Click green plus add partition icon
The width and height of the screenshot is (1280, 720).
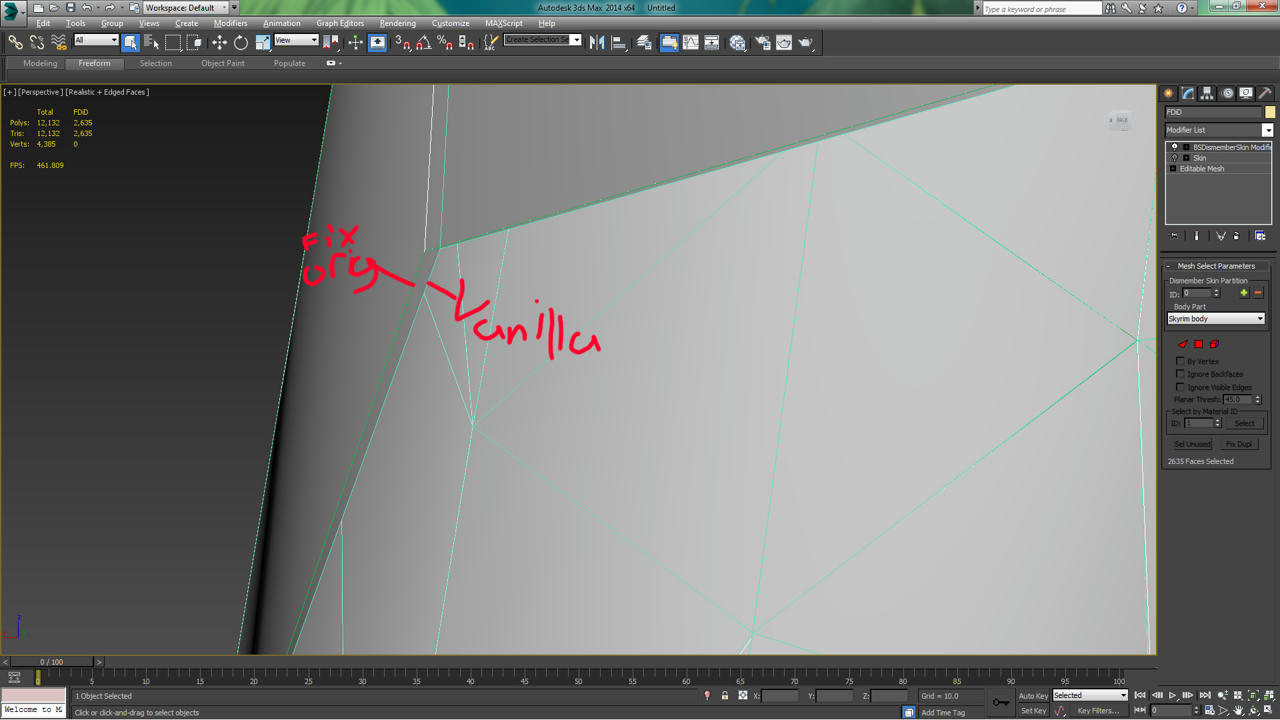(x=1244, y=293)
